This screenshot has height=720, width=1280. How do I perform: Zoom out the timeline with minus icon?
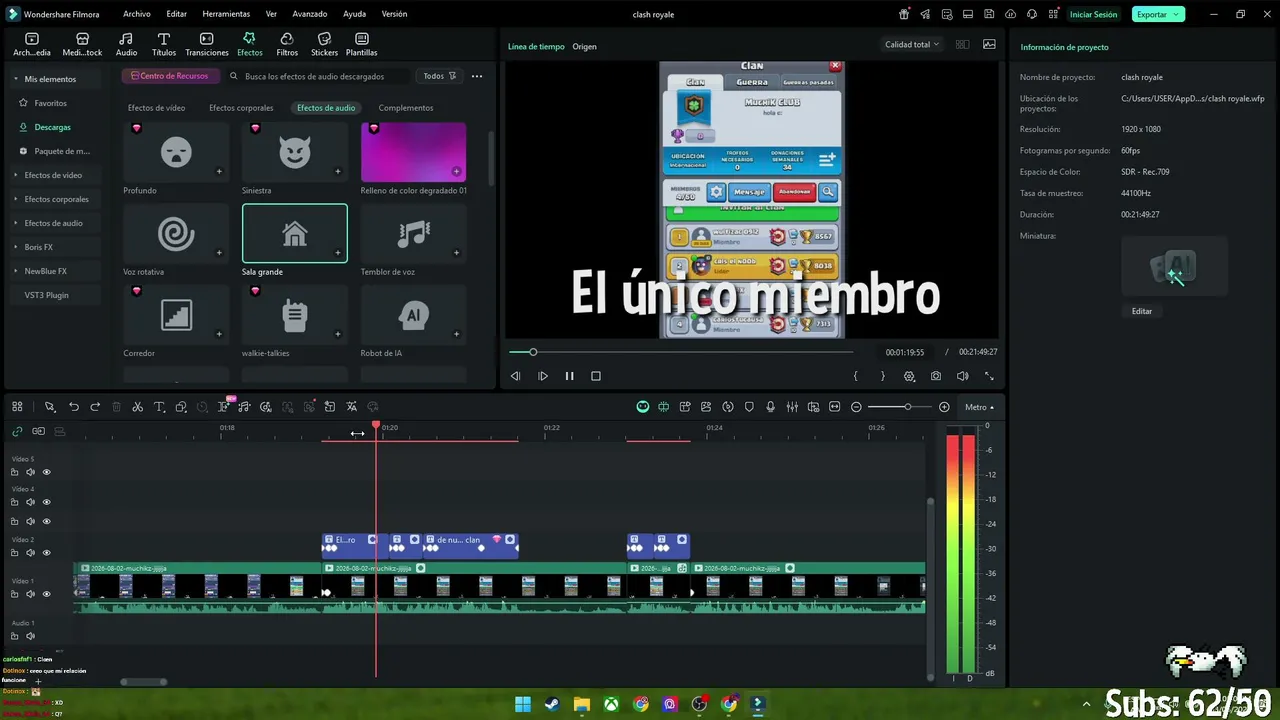[x=856, y=407]
